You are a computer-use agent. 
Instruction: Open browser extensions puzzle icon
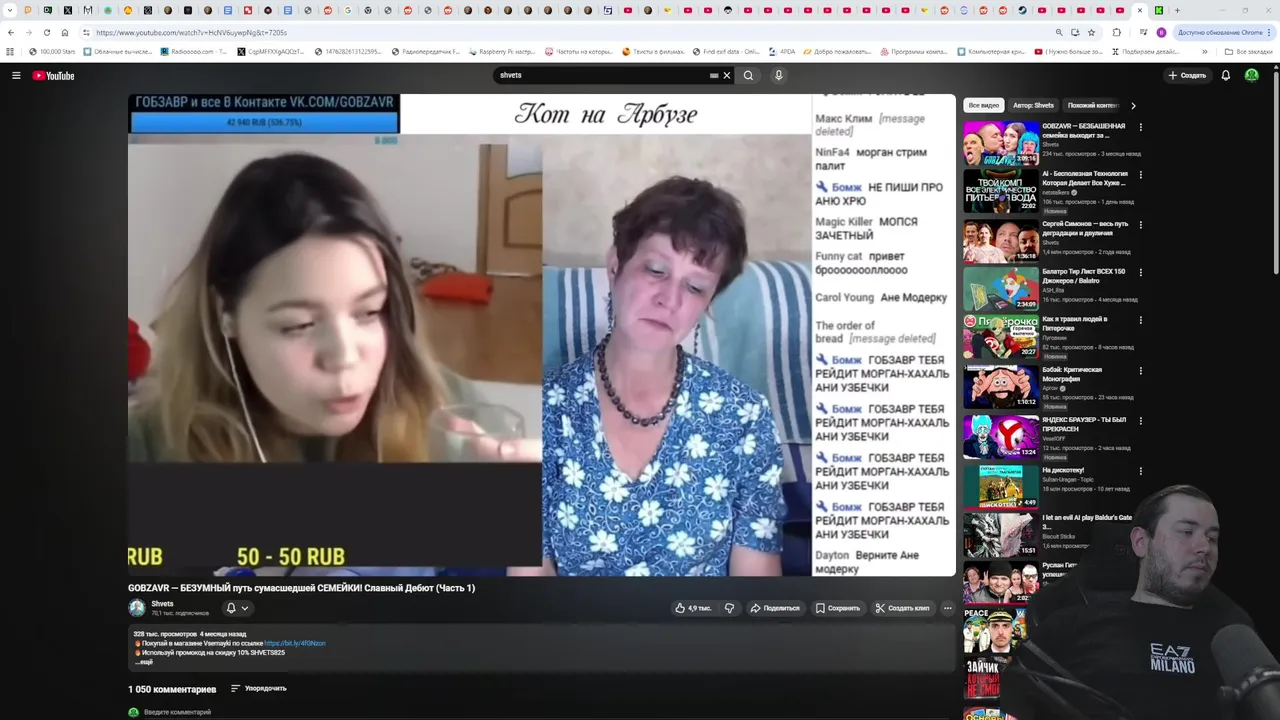point(1116,32)
